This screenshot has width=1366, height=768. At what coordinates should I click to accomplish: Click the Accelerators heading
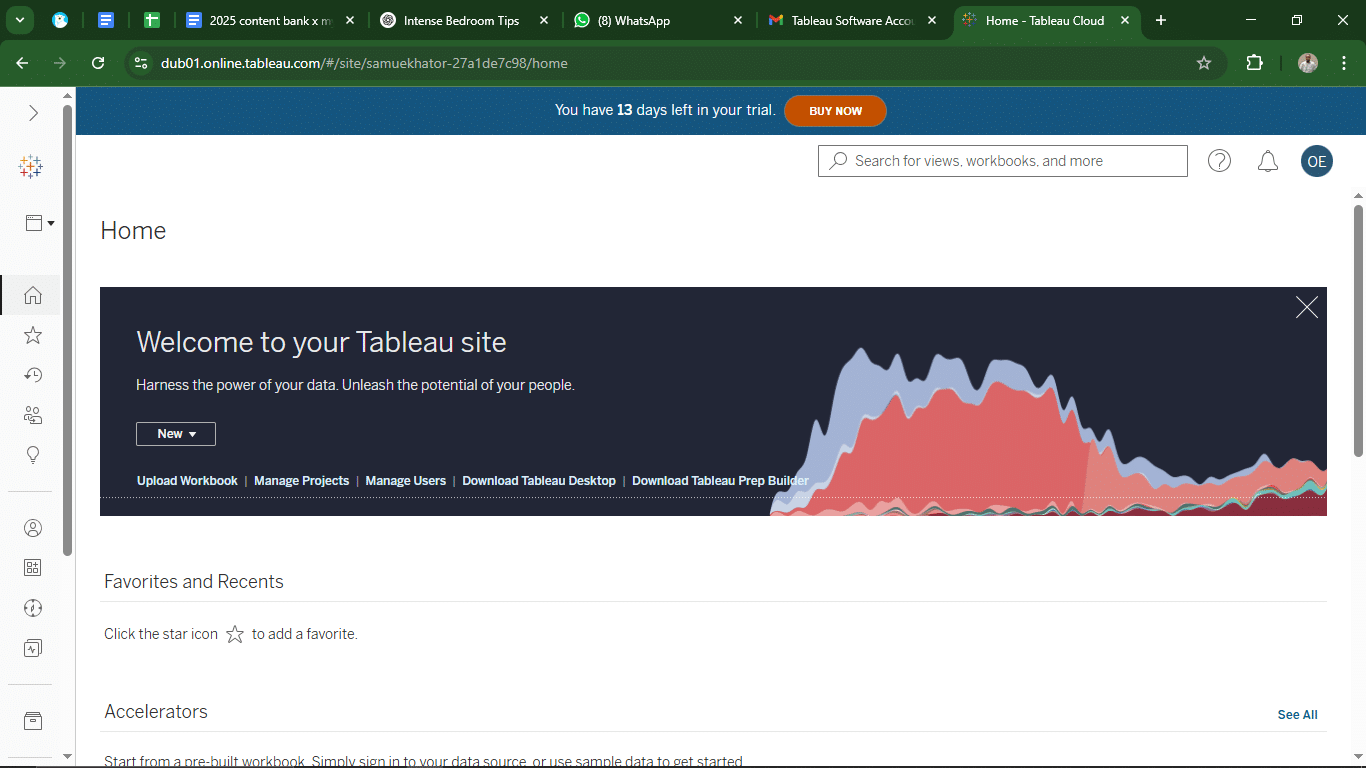[156, 712]
